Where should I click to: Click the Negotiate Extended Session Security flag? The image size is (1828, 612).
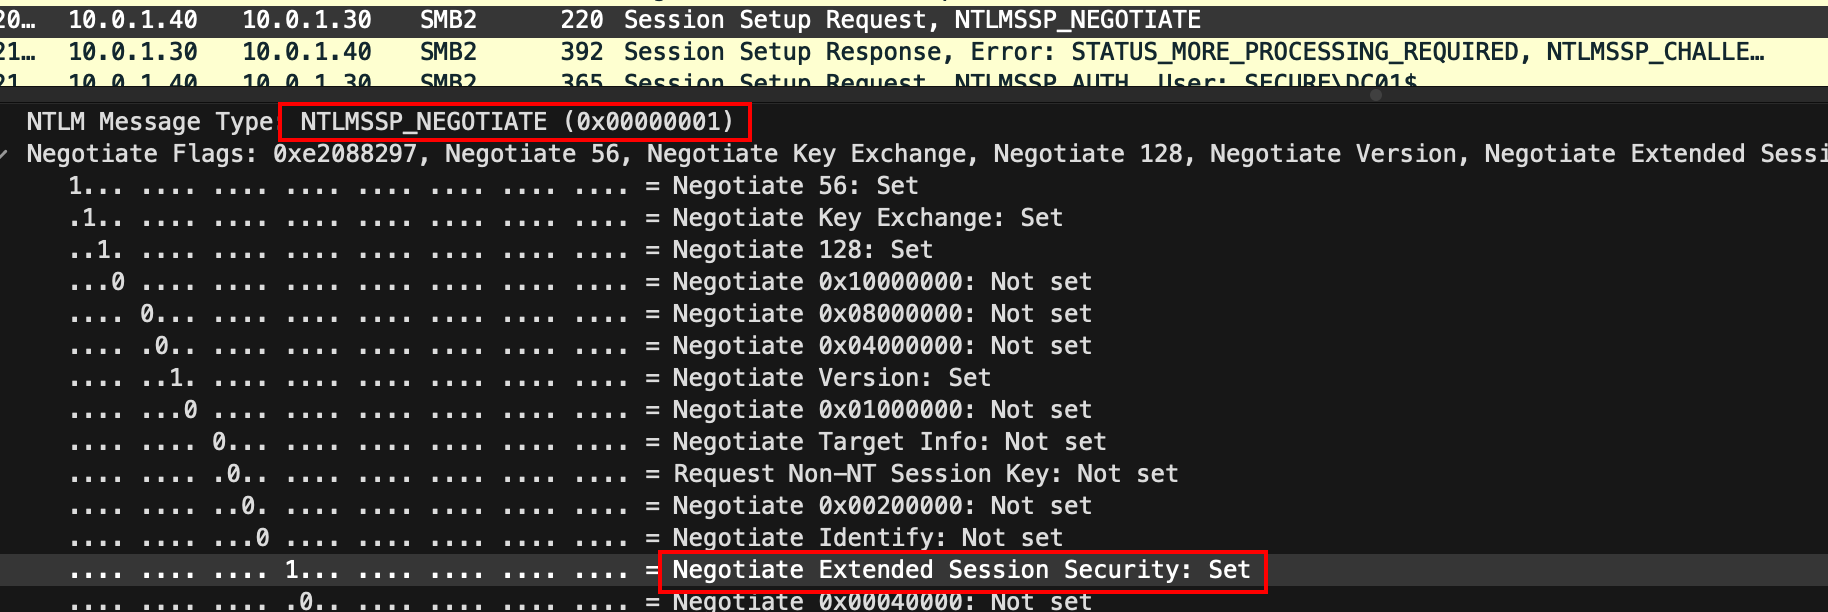tap(960, 570)
